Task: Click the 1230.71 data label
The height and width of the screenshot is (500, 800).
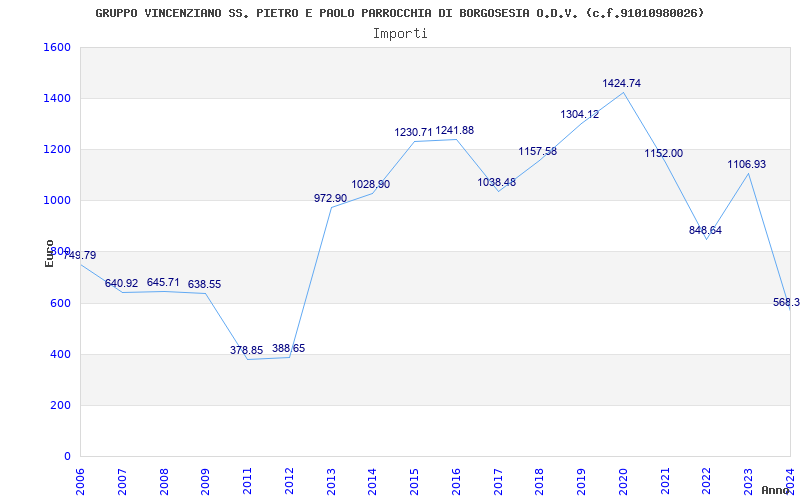Action: click(413, 132)
